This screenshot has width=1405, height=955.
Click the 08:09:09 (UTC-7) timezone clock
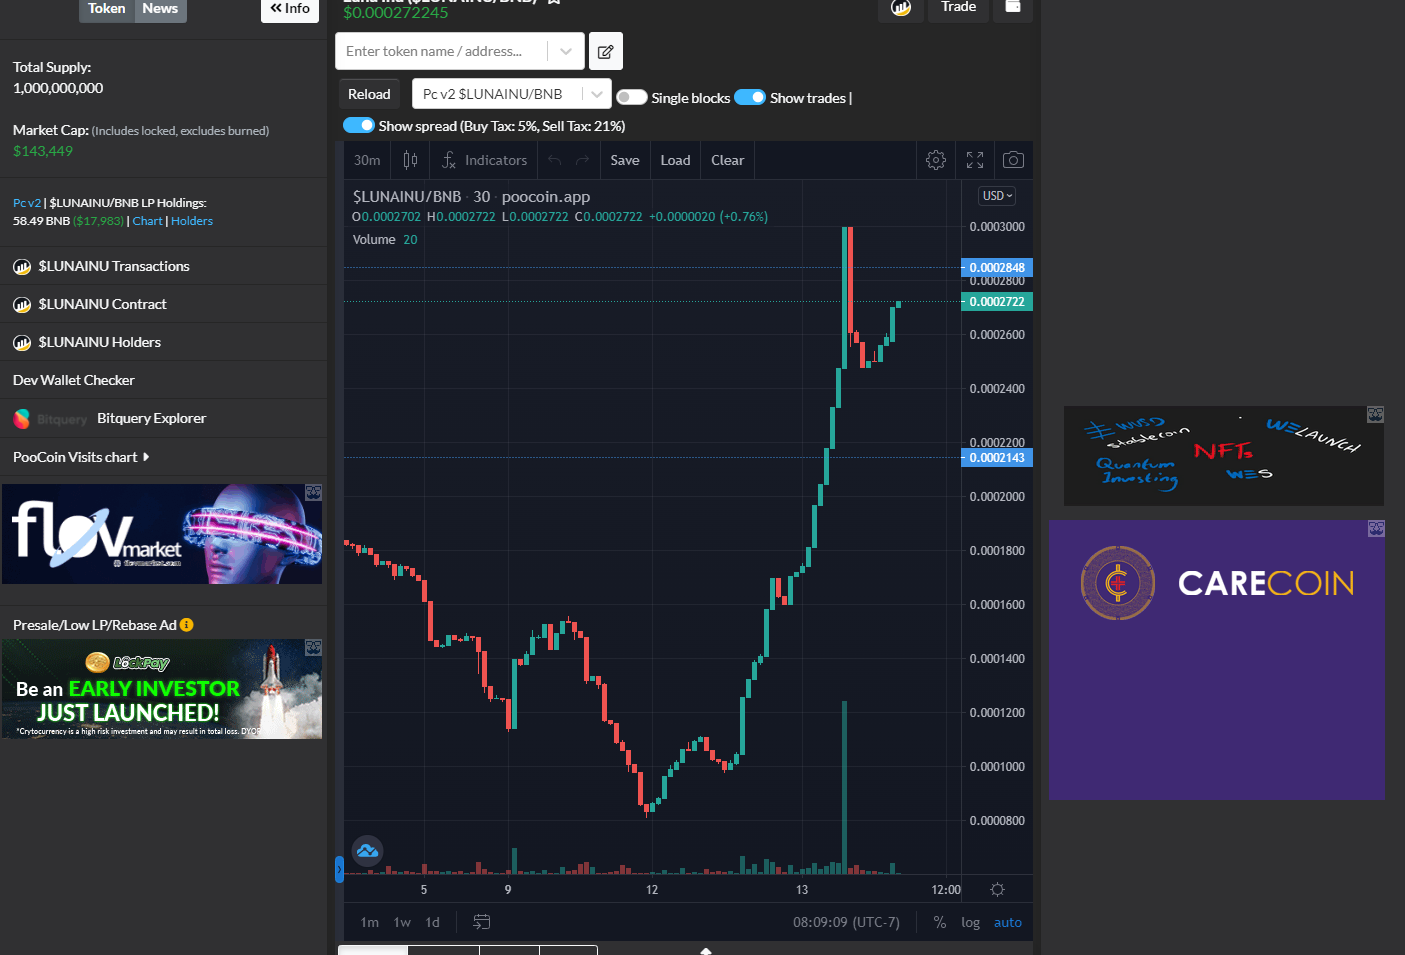click(846, 922)
